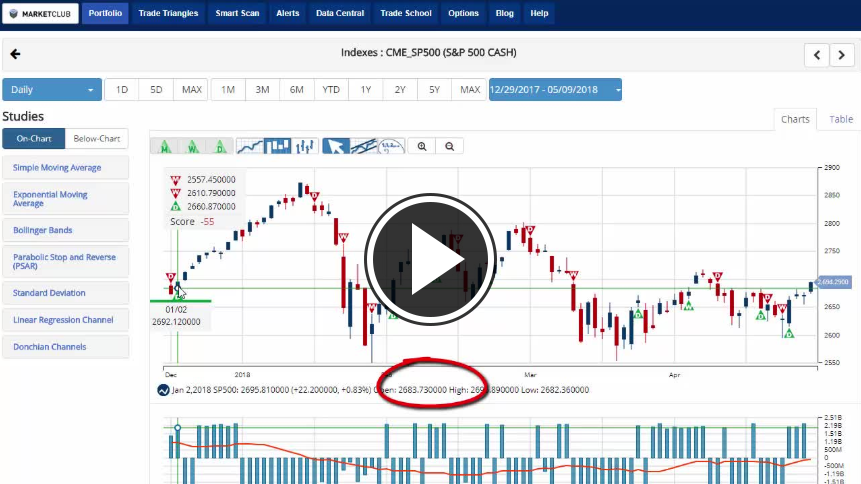The height and width of the screenshot is (484, 861).
Task: Select the pointer cursor tool
Action: point(336,146)
